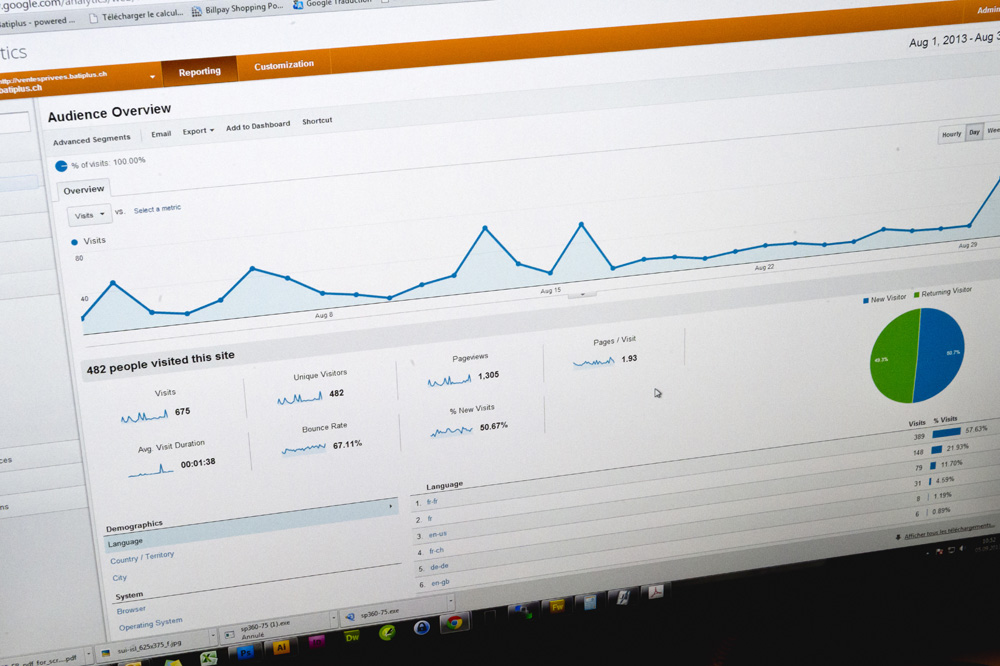Click the en-us language link
The image size is (1000, 666).
click(438, 535)
